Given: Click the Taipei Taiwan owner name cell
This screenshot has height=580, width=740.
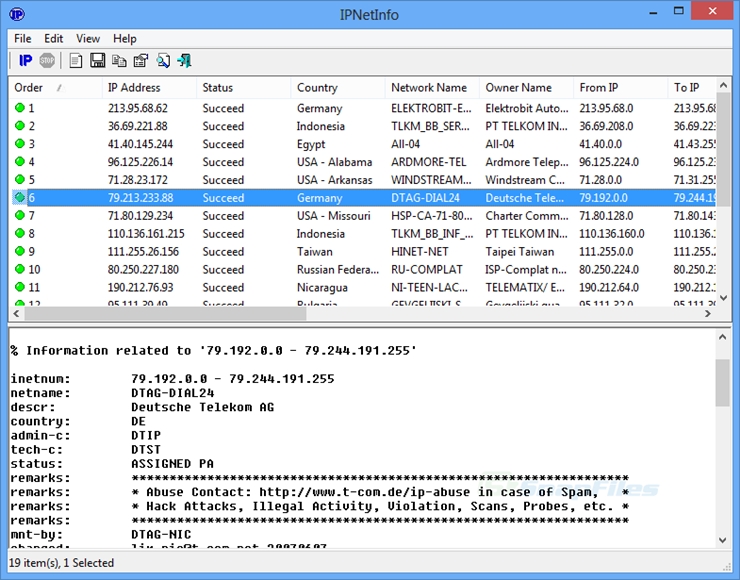Looking at the screenshot, I should point(520,252).
